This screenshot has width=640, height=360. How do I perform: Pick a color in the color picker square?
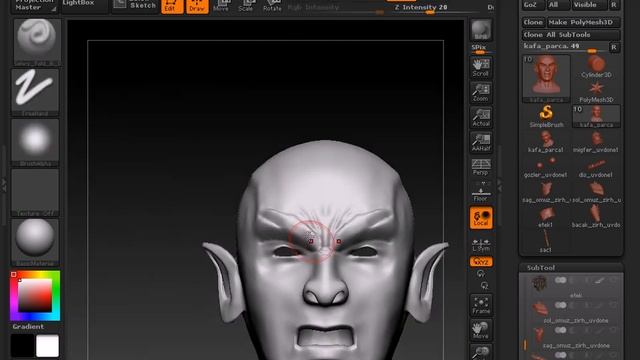pos(35,296)
